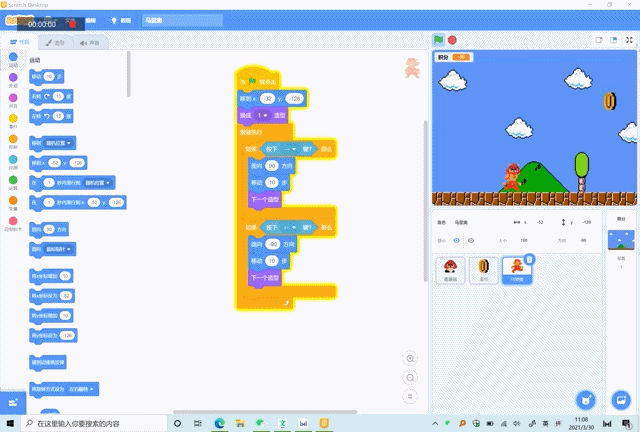Click the sprite name field in sprite pane
This screenshot has height=432, width=640.
pyautogui.click(x=478, y=222)
